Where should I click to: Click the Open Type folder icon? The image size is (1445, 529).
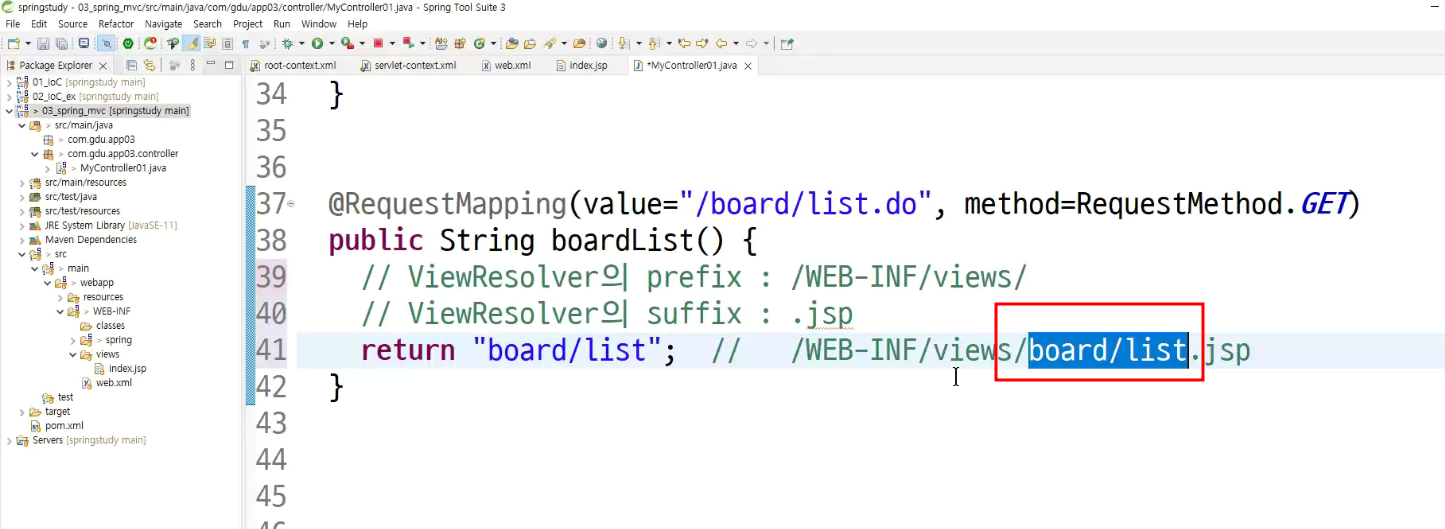coord(512,43)
